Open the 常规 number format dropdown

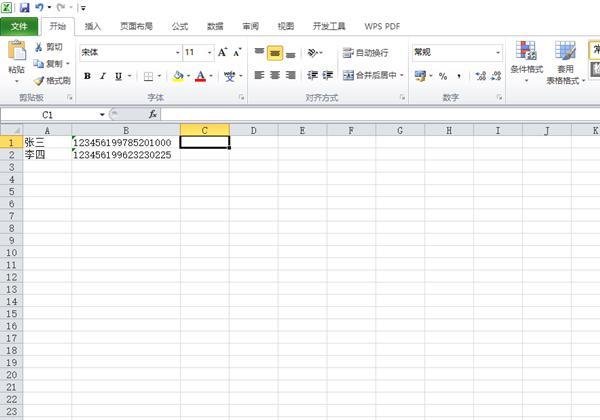point(497,52)
